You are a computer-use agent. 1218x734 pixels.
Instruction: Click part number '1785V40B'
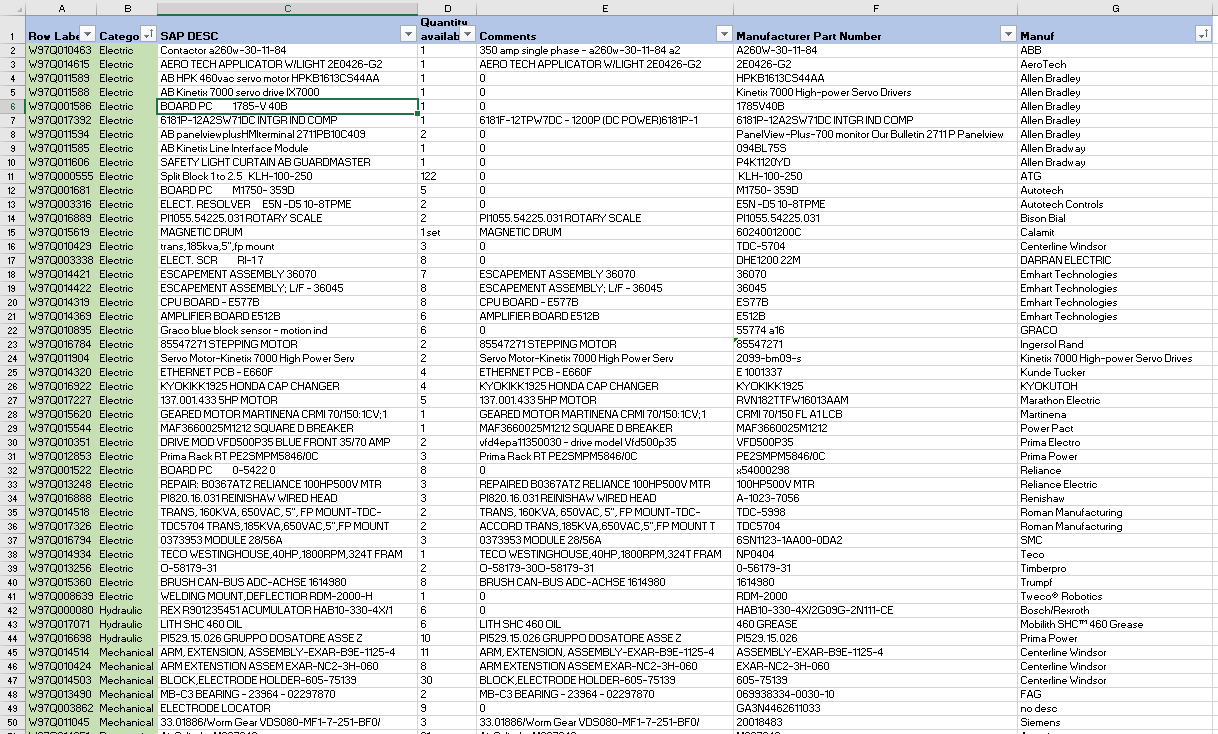(875, 106)
